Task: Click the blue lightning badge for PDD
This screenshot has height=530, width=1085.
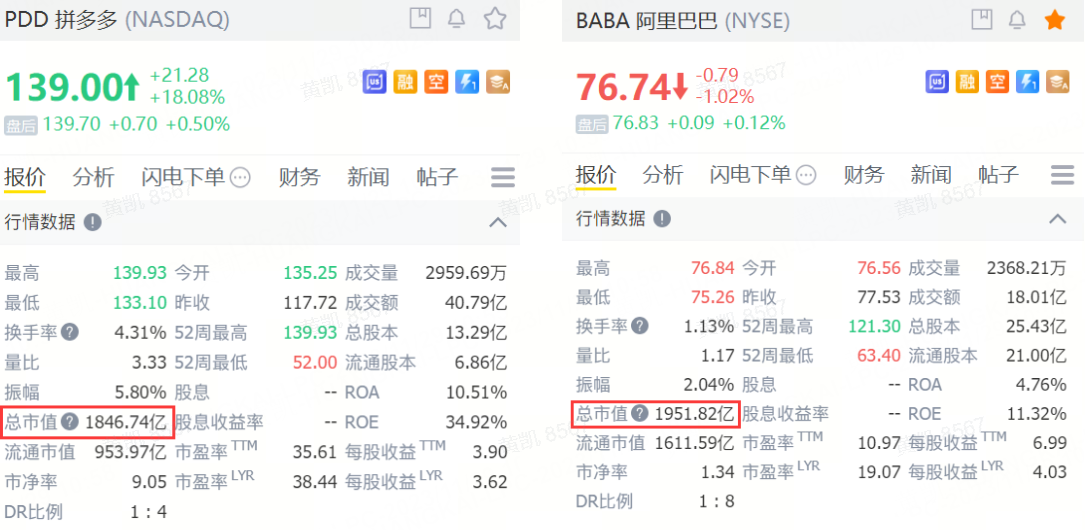Action: click(x=467, y=82)
